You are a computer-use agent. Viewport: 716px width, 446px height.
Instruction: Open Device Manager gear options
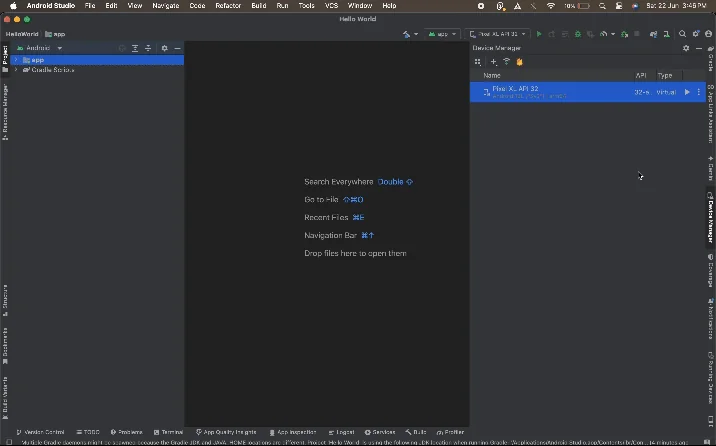[x=686, y=48]
